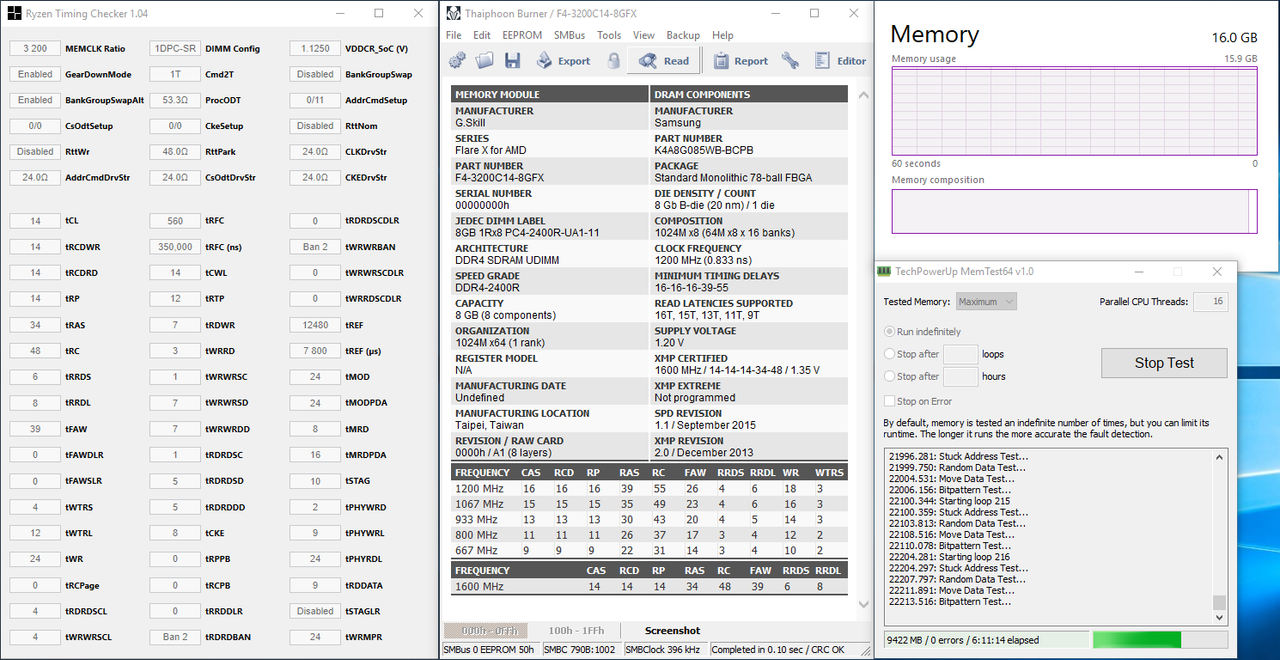Open the View menu
The height and width of the screenshot is (660, 1280).
(x=644, y=35)
